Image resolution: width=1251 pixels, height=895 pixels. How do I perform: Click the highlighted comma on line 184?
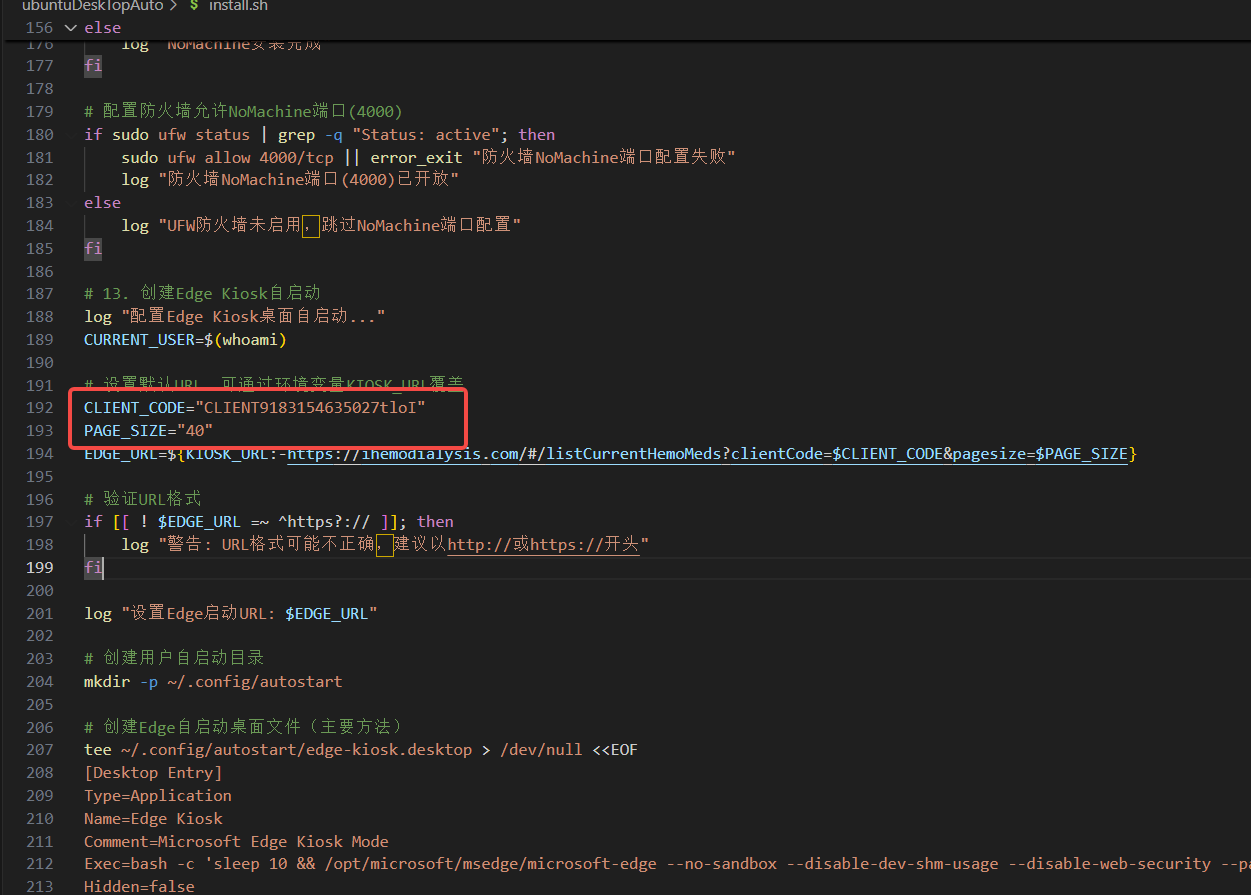[x=310, y=226]
